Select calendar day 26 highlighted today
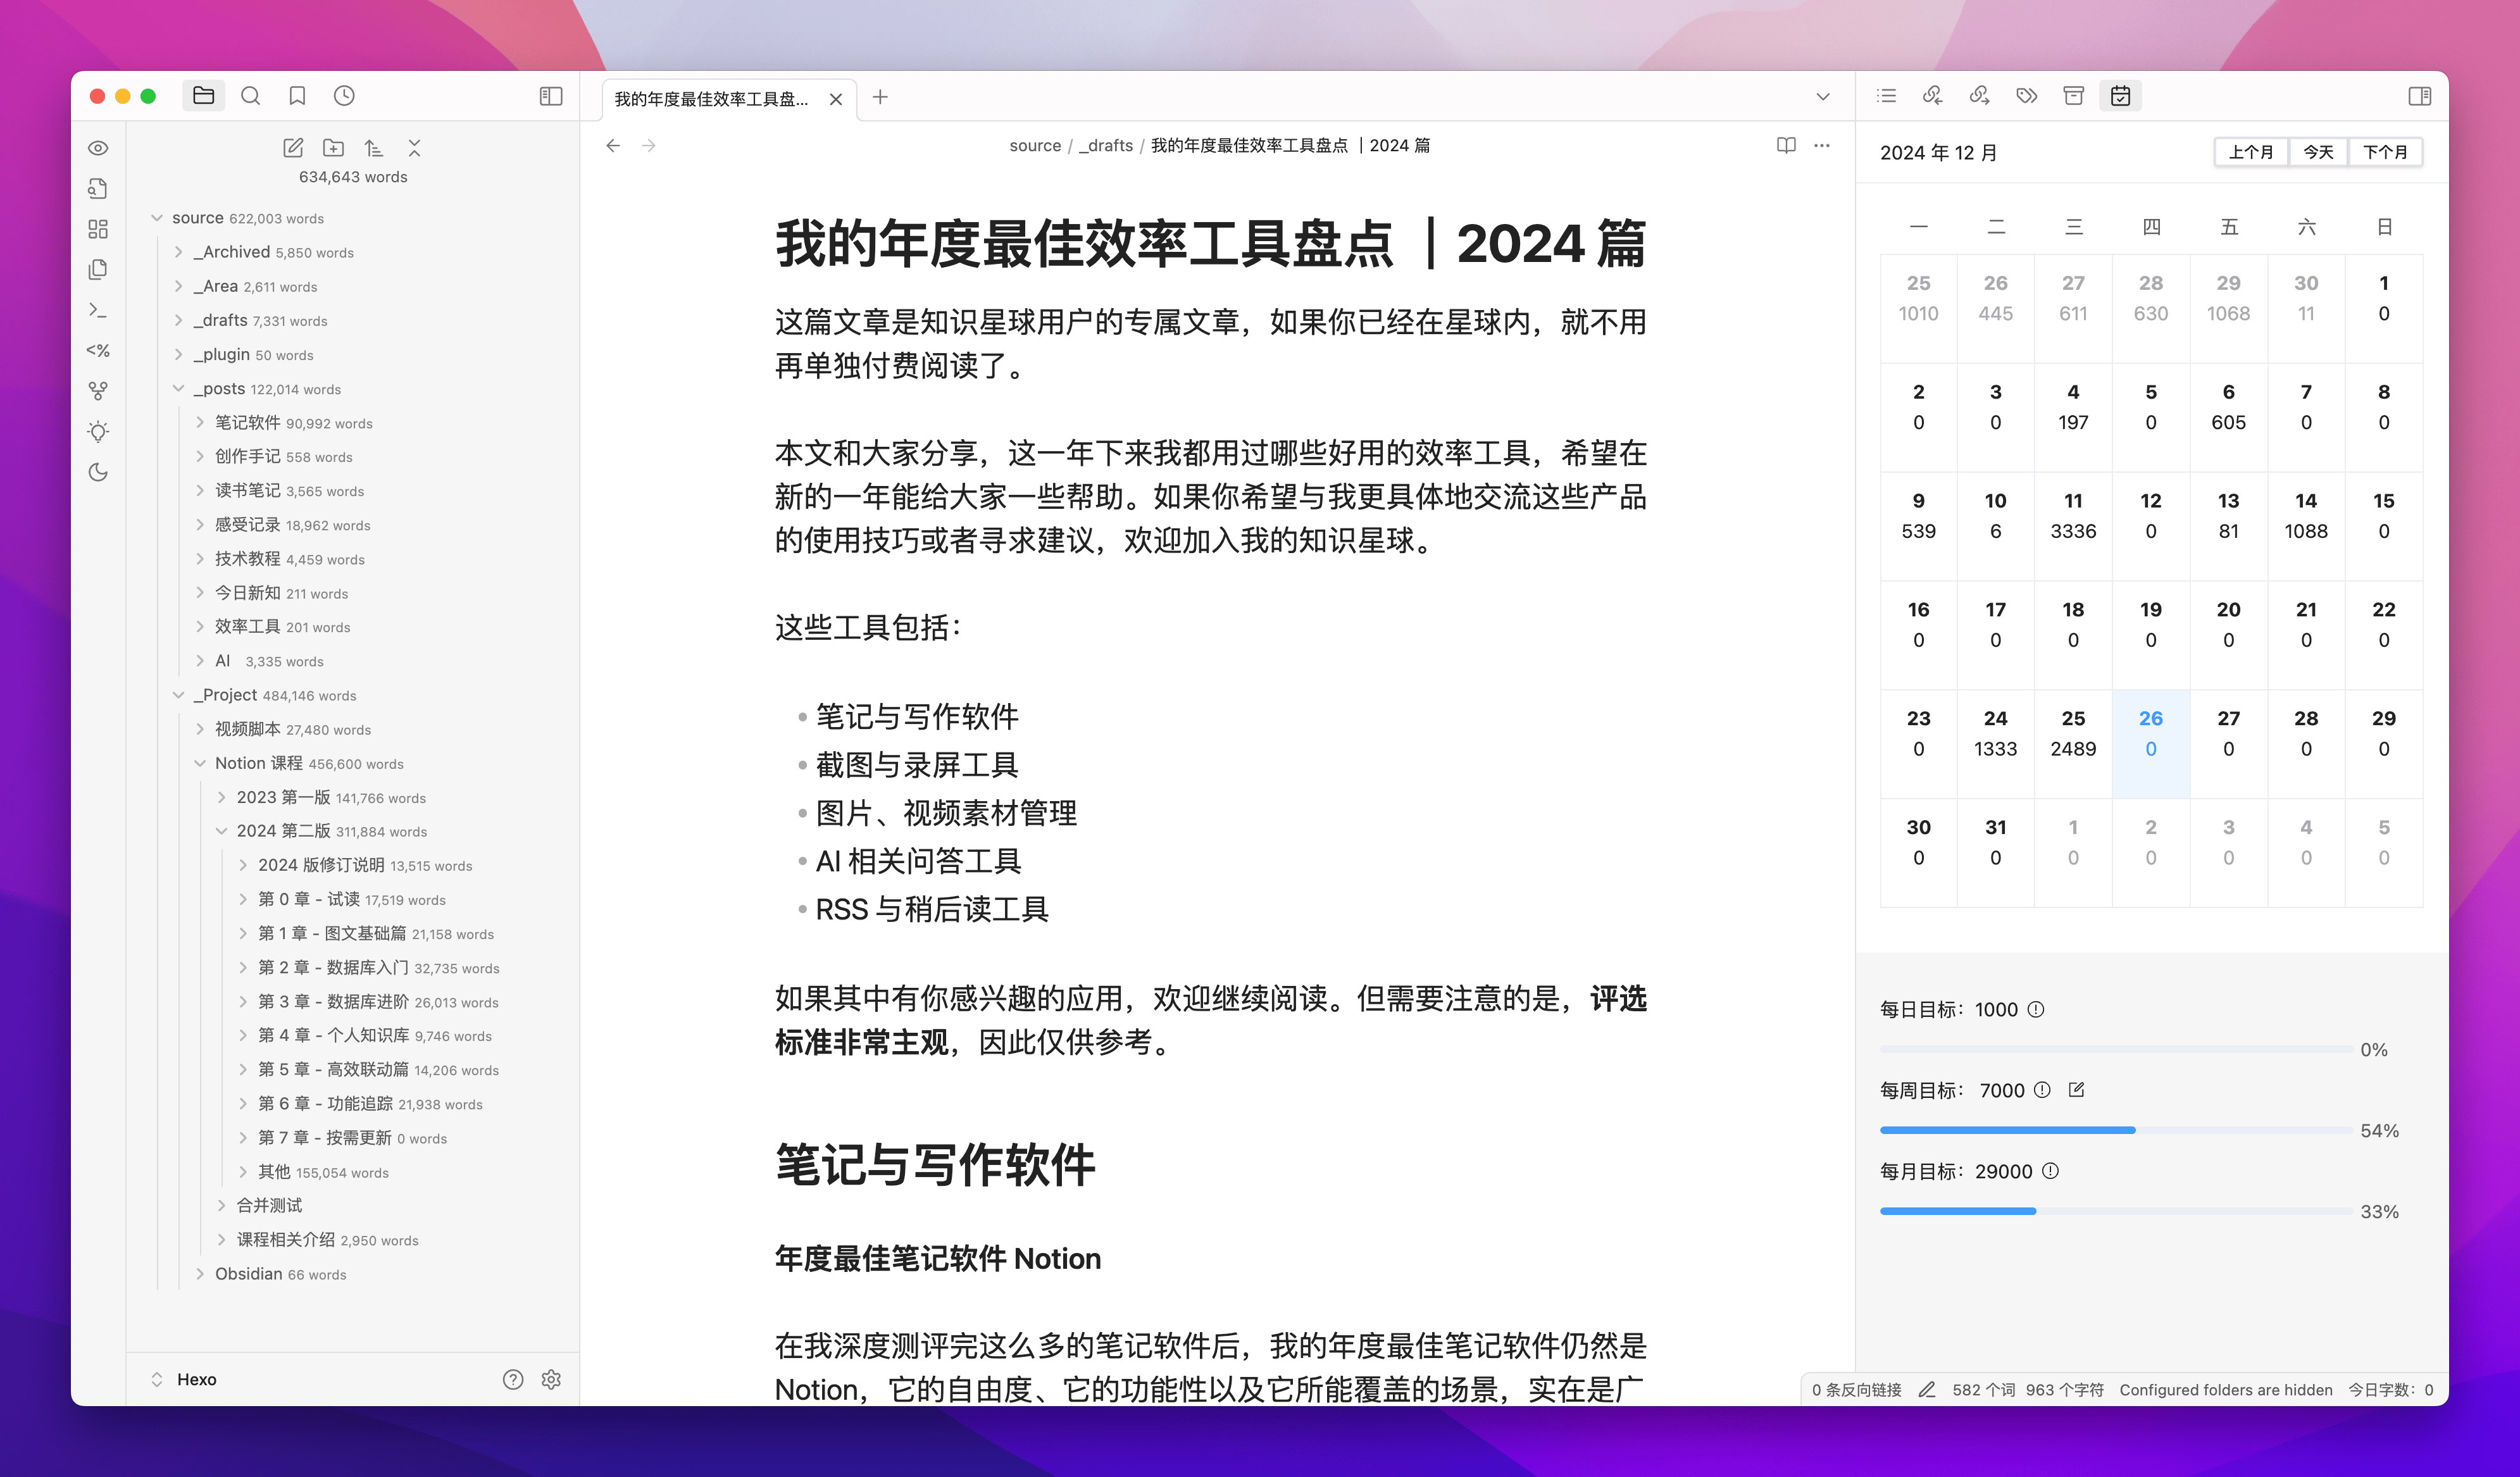Image resolution: width=2520 pixels, height=1477 pixels. [x=2151, y=744]
